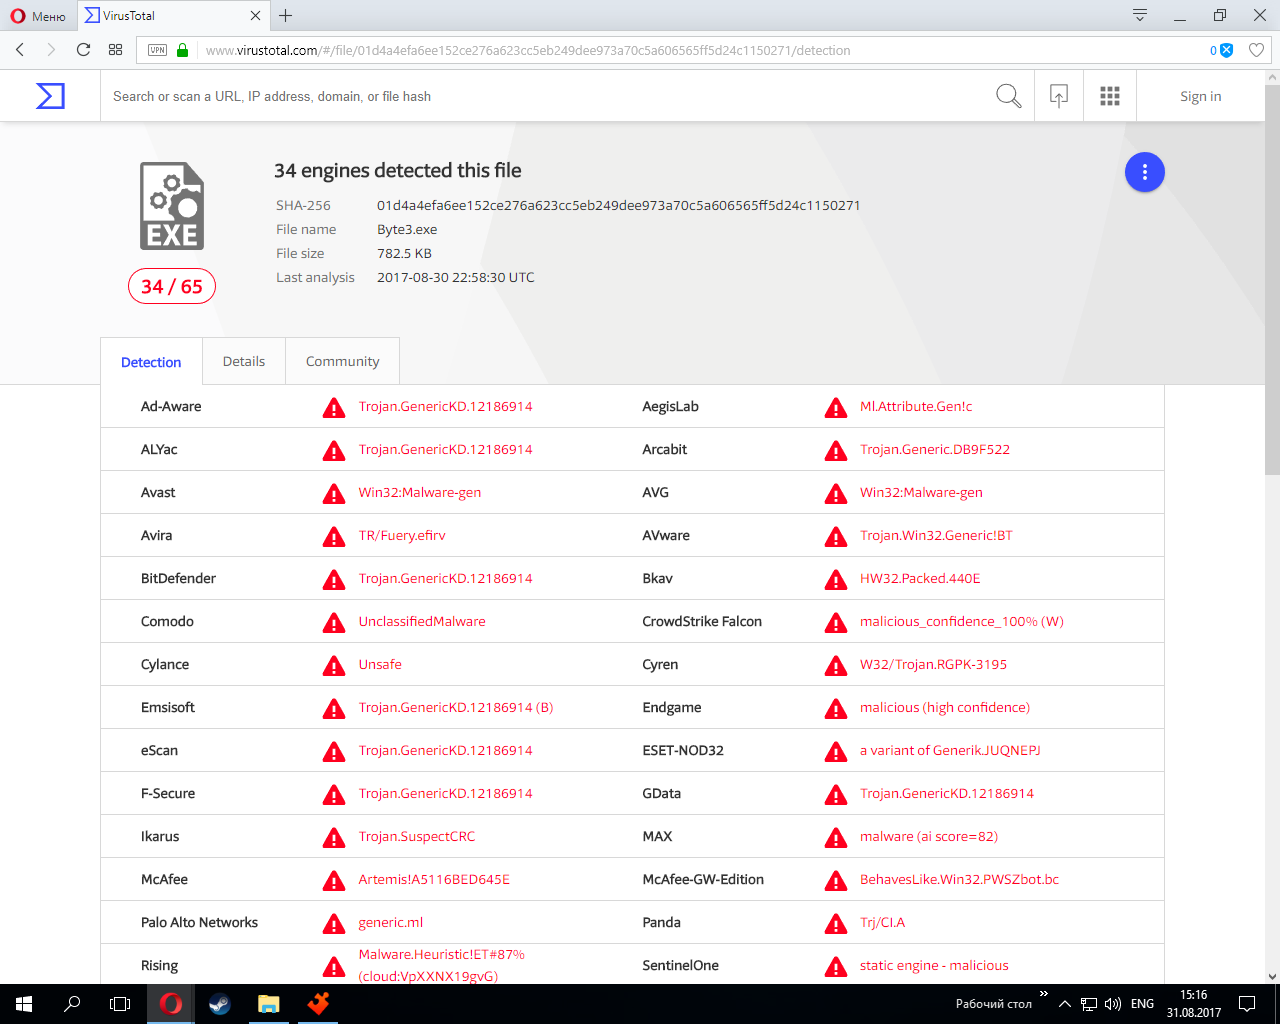Toggle the VPN badge in address bar
This screenshot has height=1024, width=1280.
[157, 50]
